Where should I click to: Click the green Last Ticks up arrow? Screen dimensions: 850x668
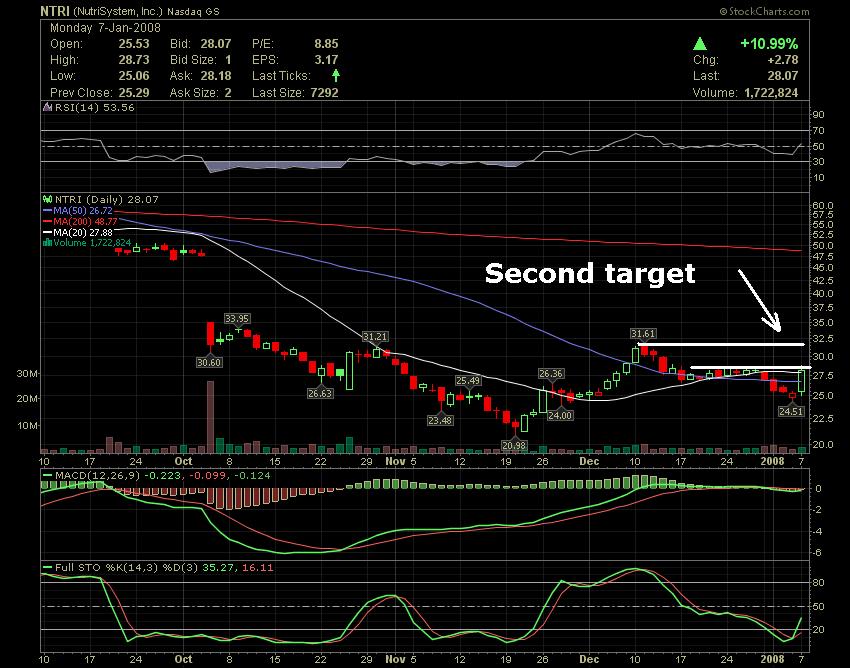click(x=336, y=75)
